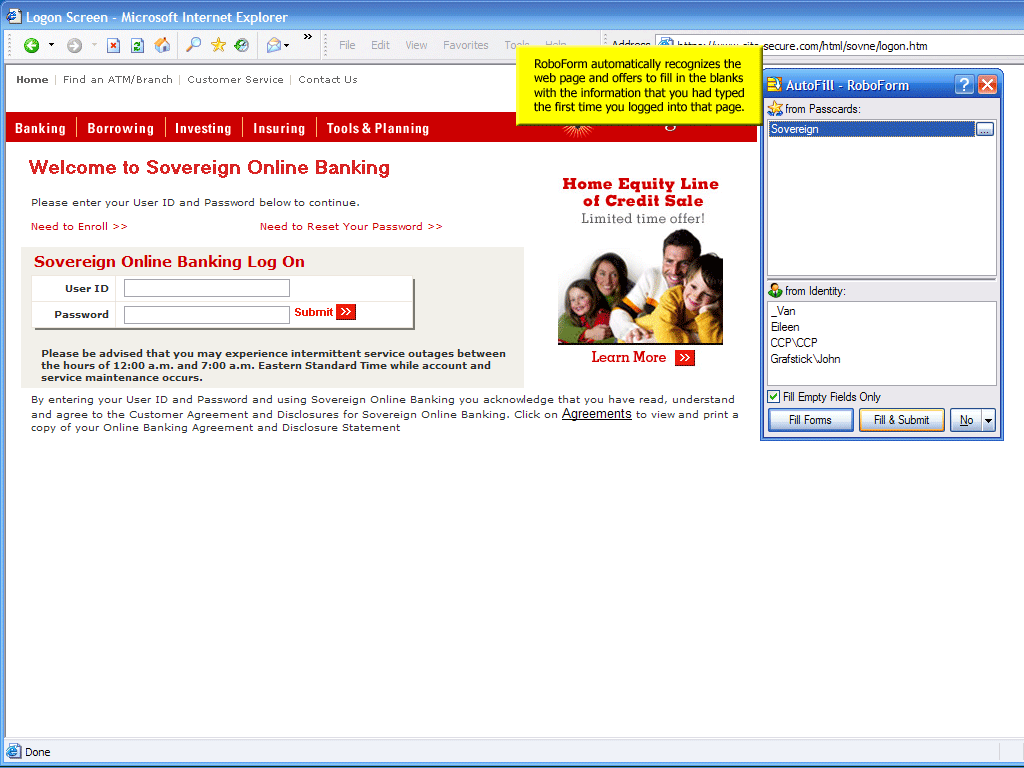Open the Favorites menu
The width and height of the screenshot is (1024, 768).
[x=465, y=45]
